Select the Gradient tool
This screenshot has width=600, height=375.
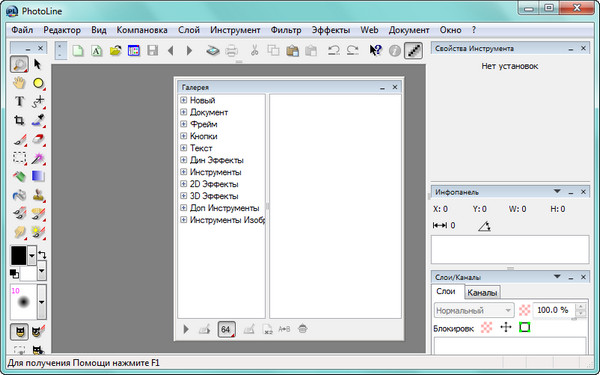[x=38, y=176]
